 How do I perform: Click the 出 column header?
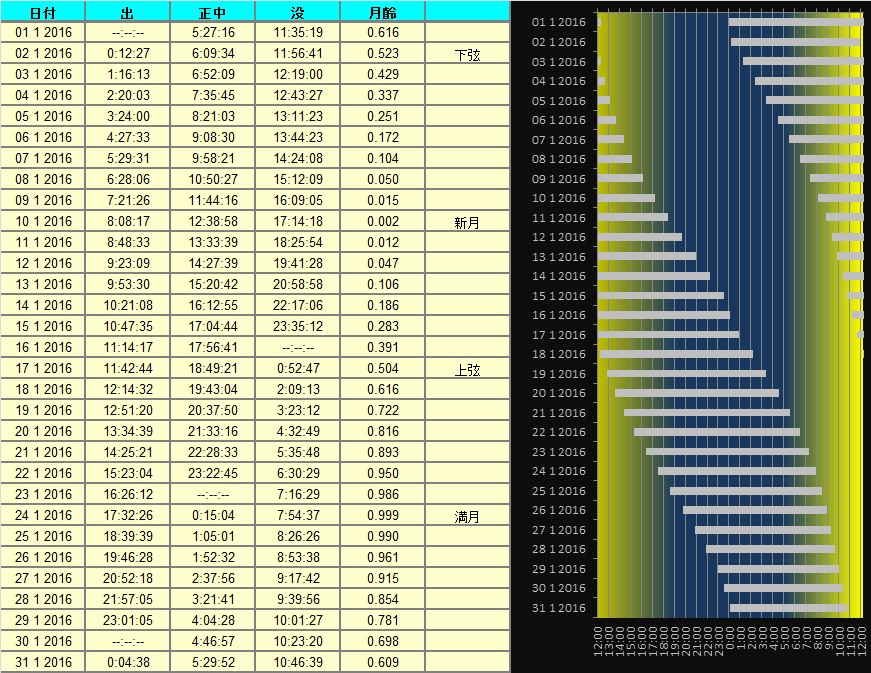(x=127, y=12)
